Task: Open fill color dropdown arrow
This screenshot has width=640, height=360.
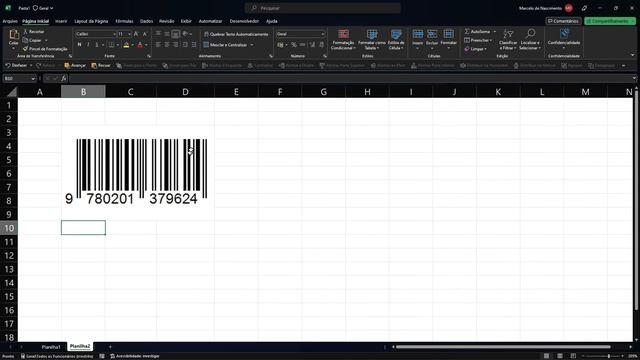Action: (132, 45)
